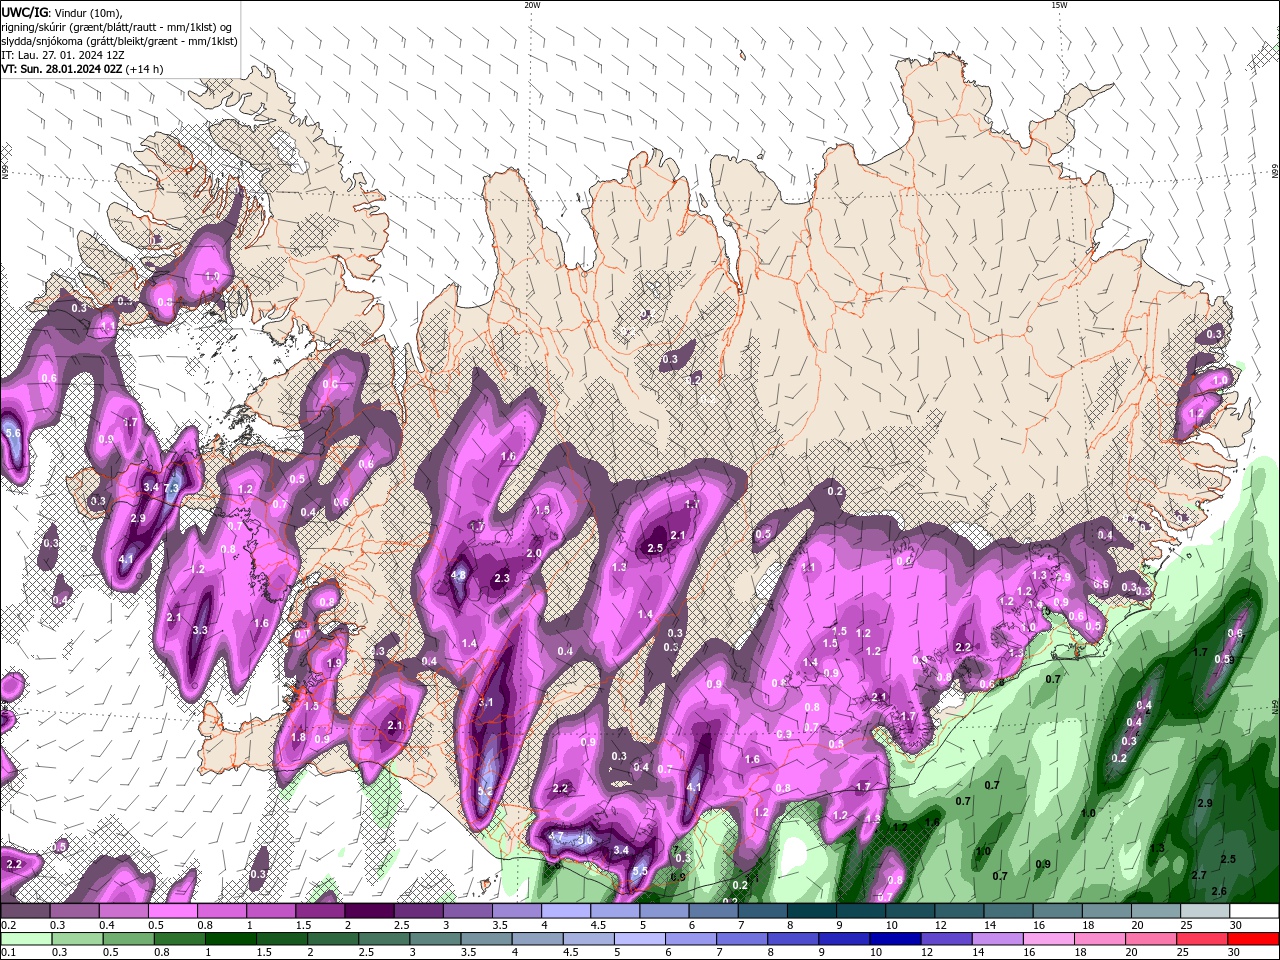Image resolution: width=1280 pixels, height=960 pixels.
Task: Select the 2.6 rainfall value in the southeast sea
Action: pos(1219,891)
